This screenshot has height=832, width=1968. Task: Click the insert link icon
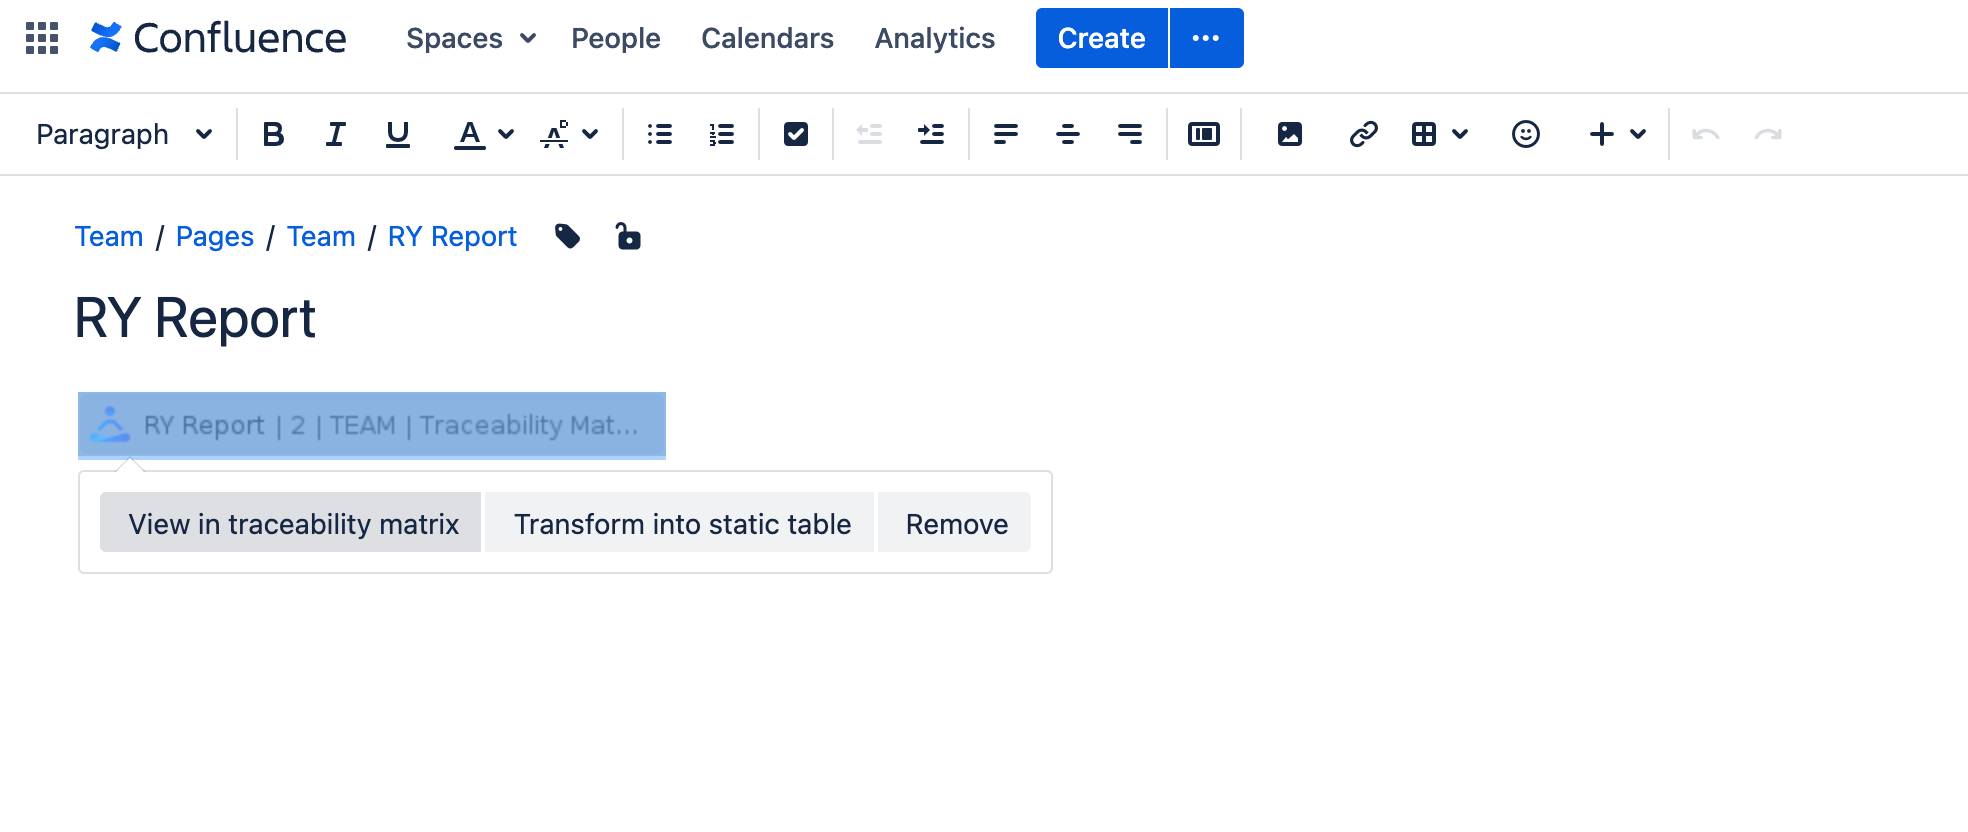[x=1363, y=134]
